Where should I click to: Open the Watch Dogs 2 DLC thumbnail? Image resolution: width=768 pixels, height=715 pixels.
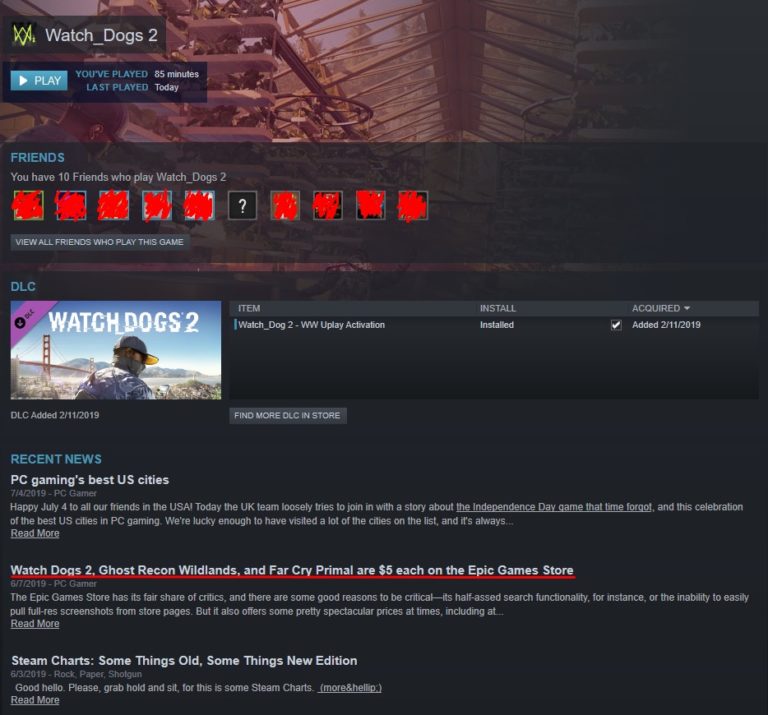point(116,350)
